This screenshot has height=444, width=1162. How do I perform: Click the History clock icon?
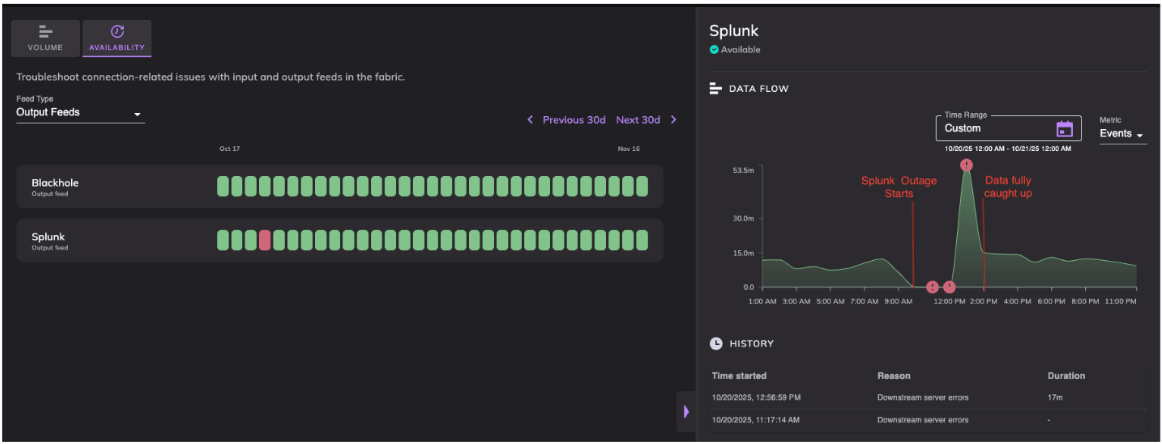tap(716, 343)
